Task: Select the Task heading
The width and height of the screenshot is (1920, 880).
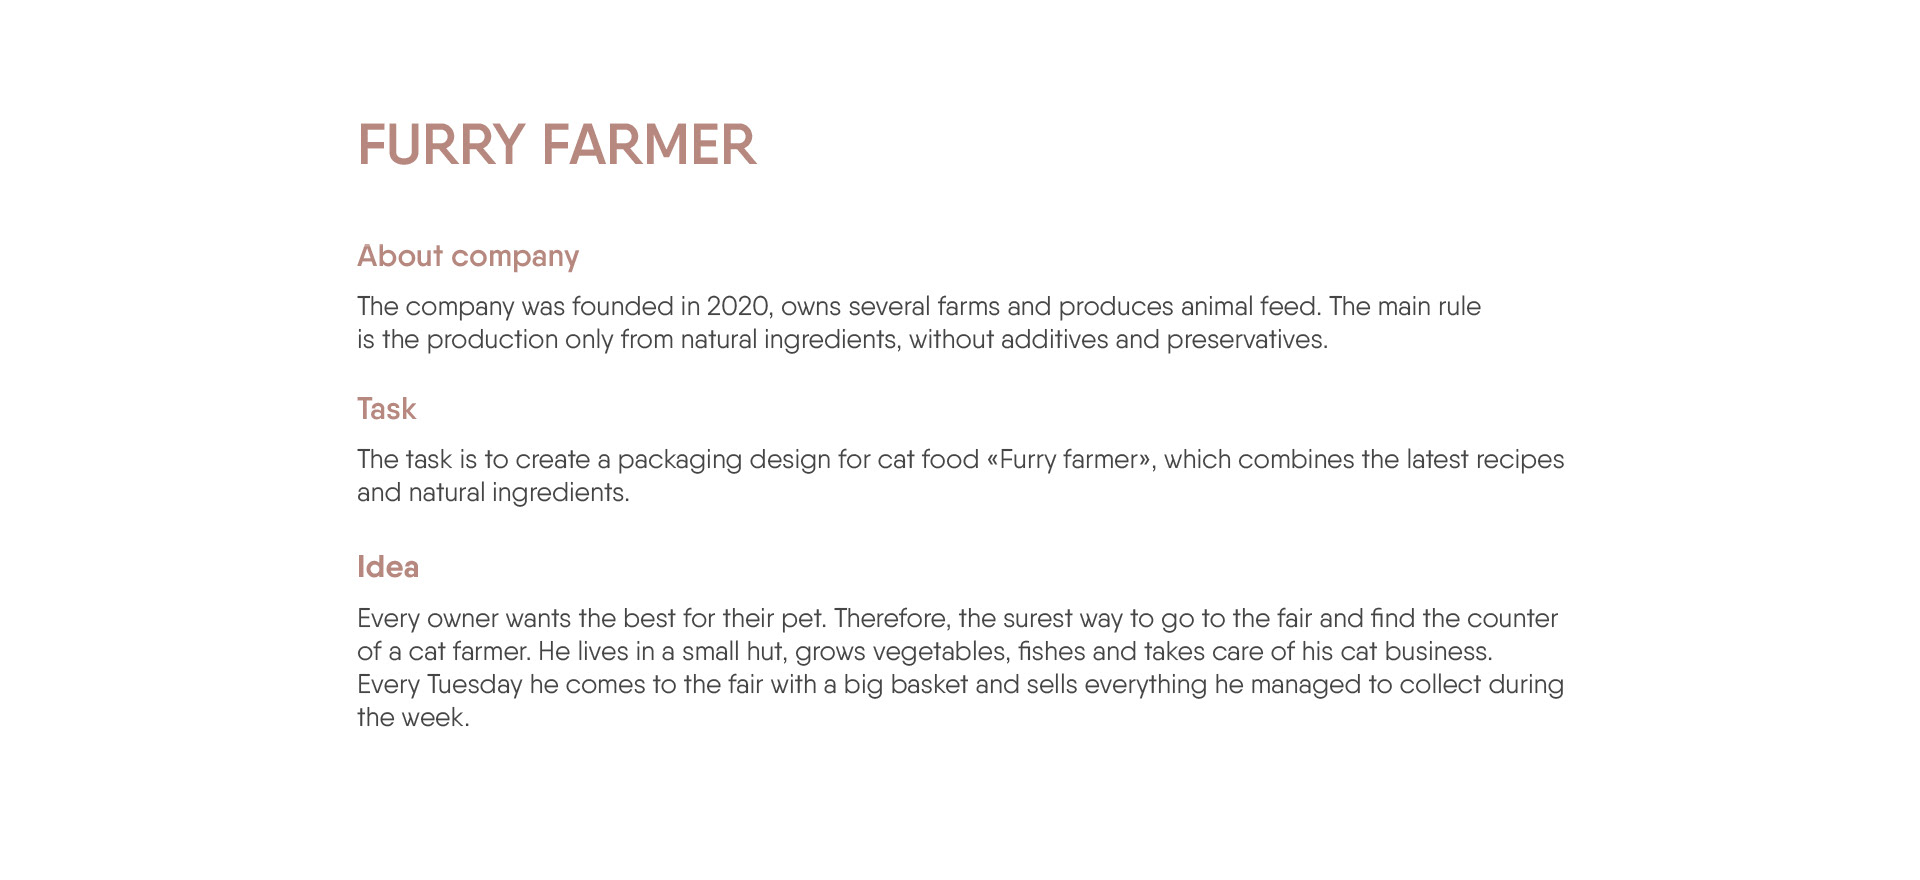Action: [x=386, y=409]
